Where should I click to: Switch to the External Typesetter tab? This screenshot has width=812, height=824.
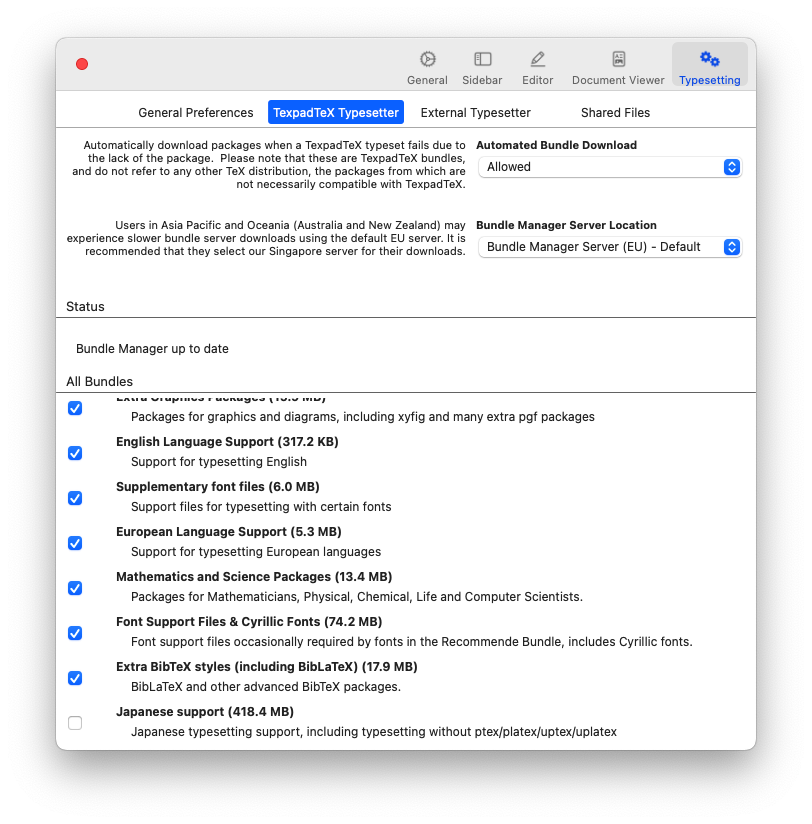point(476,112)
